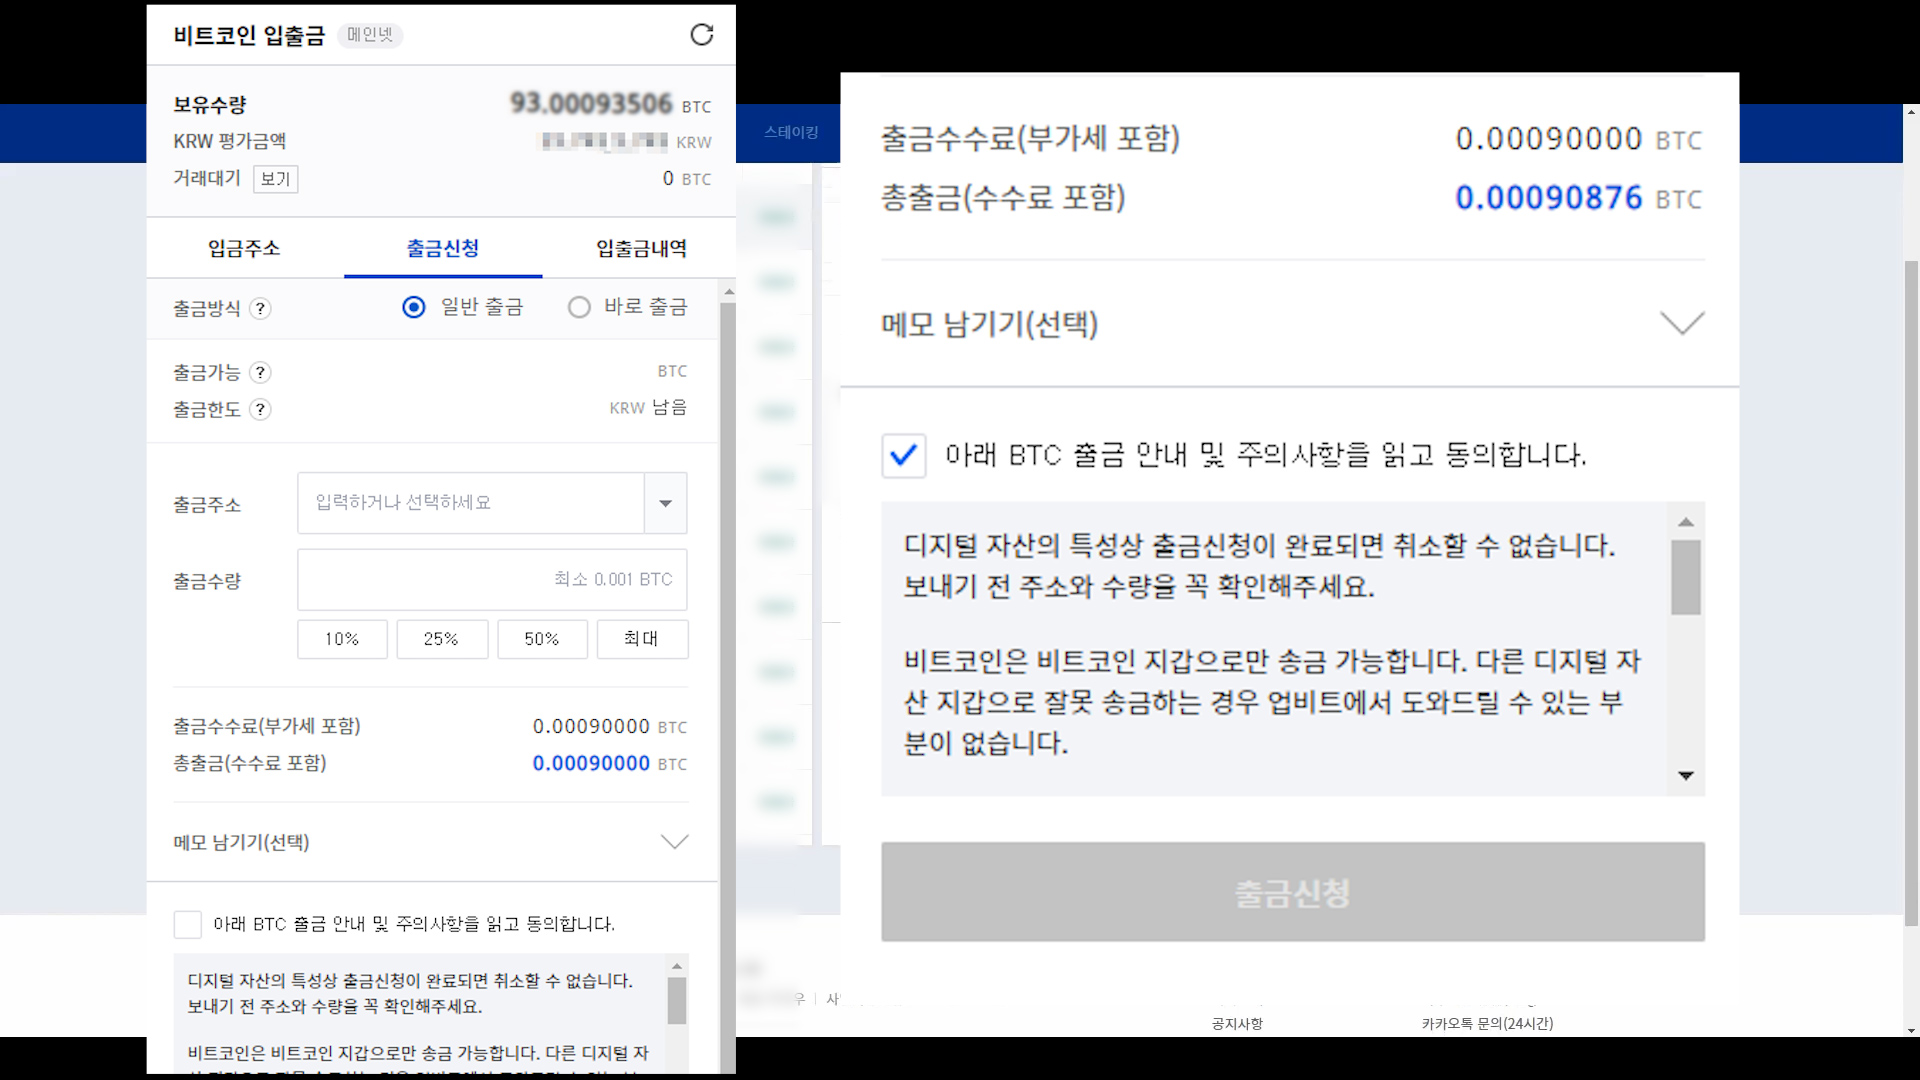1920x1080 pixels.
Task: Select the 일반 출금 radio button
Action: tap(414, 307)
